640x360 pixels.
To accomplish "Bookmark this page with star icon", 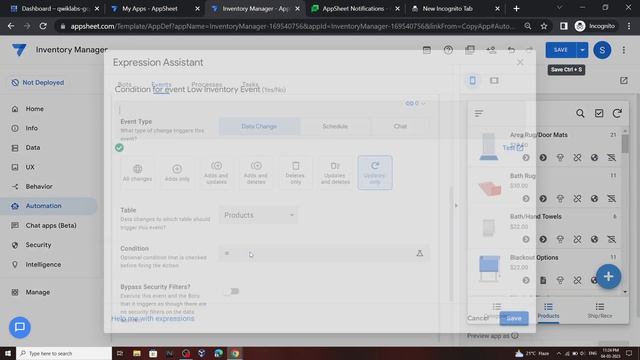I will pyautogui.click(x=544, y=26).
